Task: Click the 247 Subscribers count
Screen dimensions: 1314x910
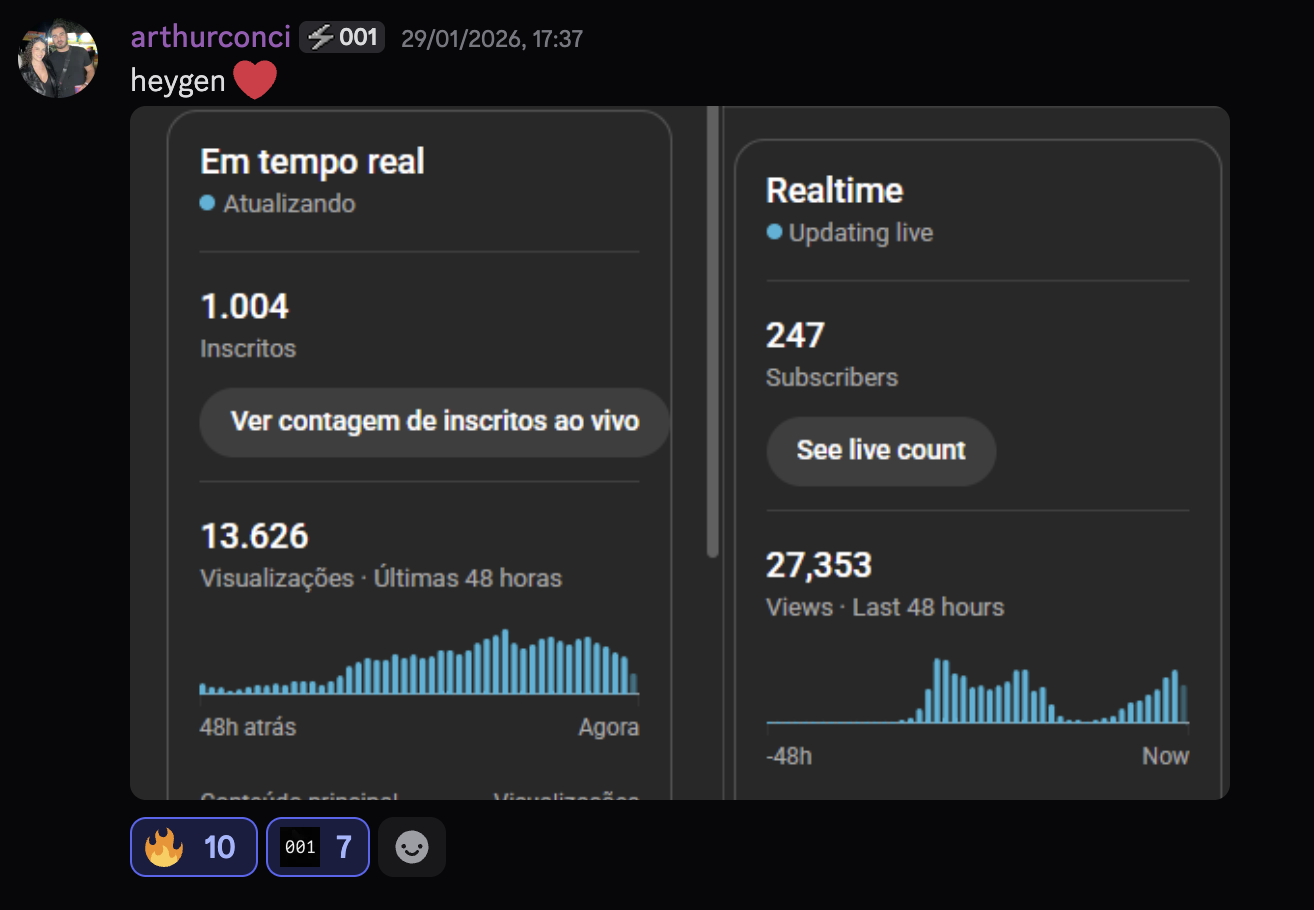Action: click(x=795, y=336)
